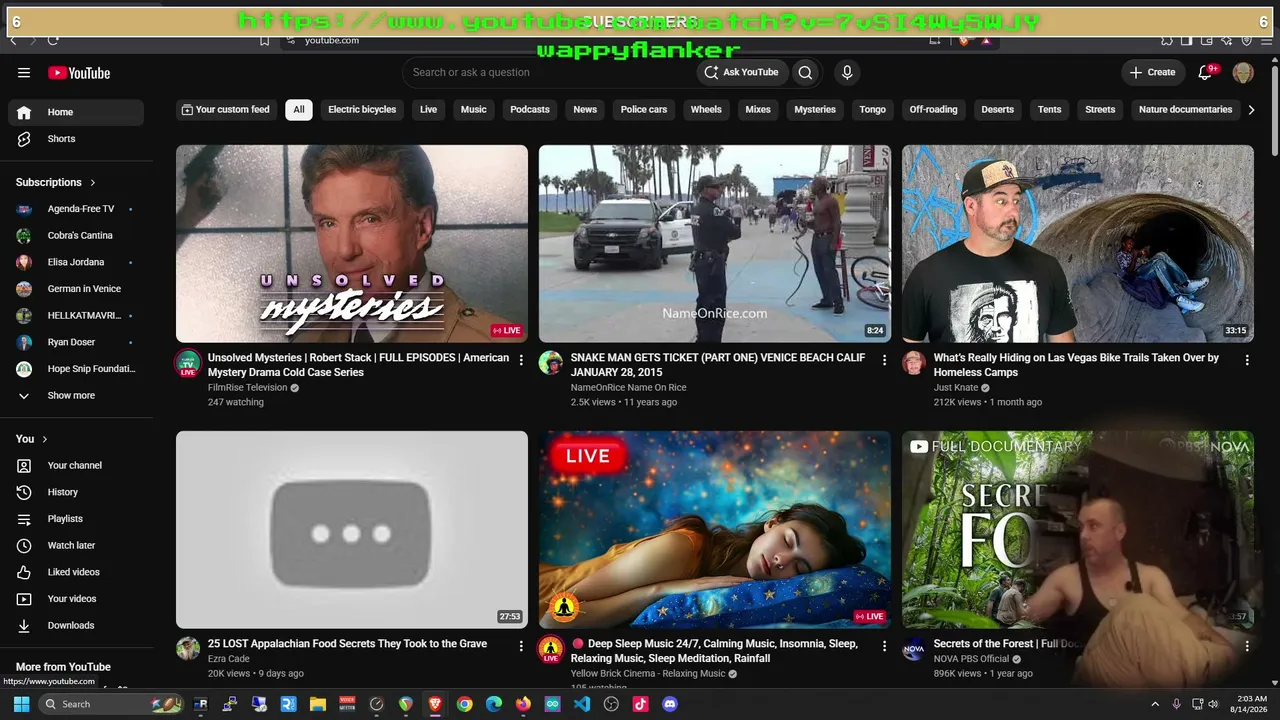The image size is (1280, 720).
Task: Open more options for Las Vegas Bike Trails video
Action: (x=1247, y=360)
